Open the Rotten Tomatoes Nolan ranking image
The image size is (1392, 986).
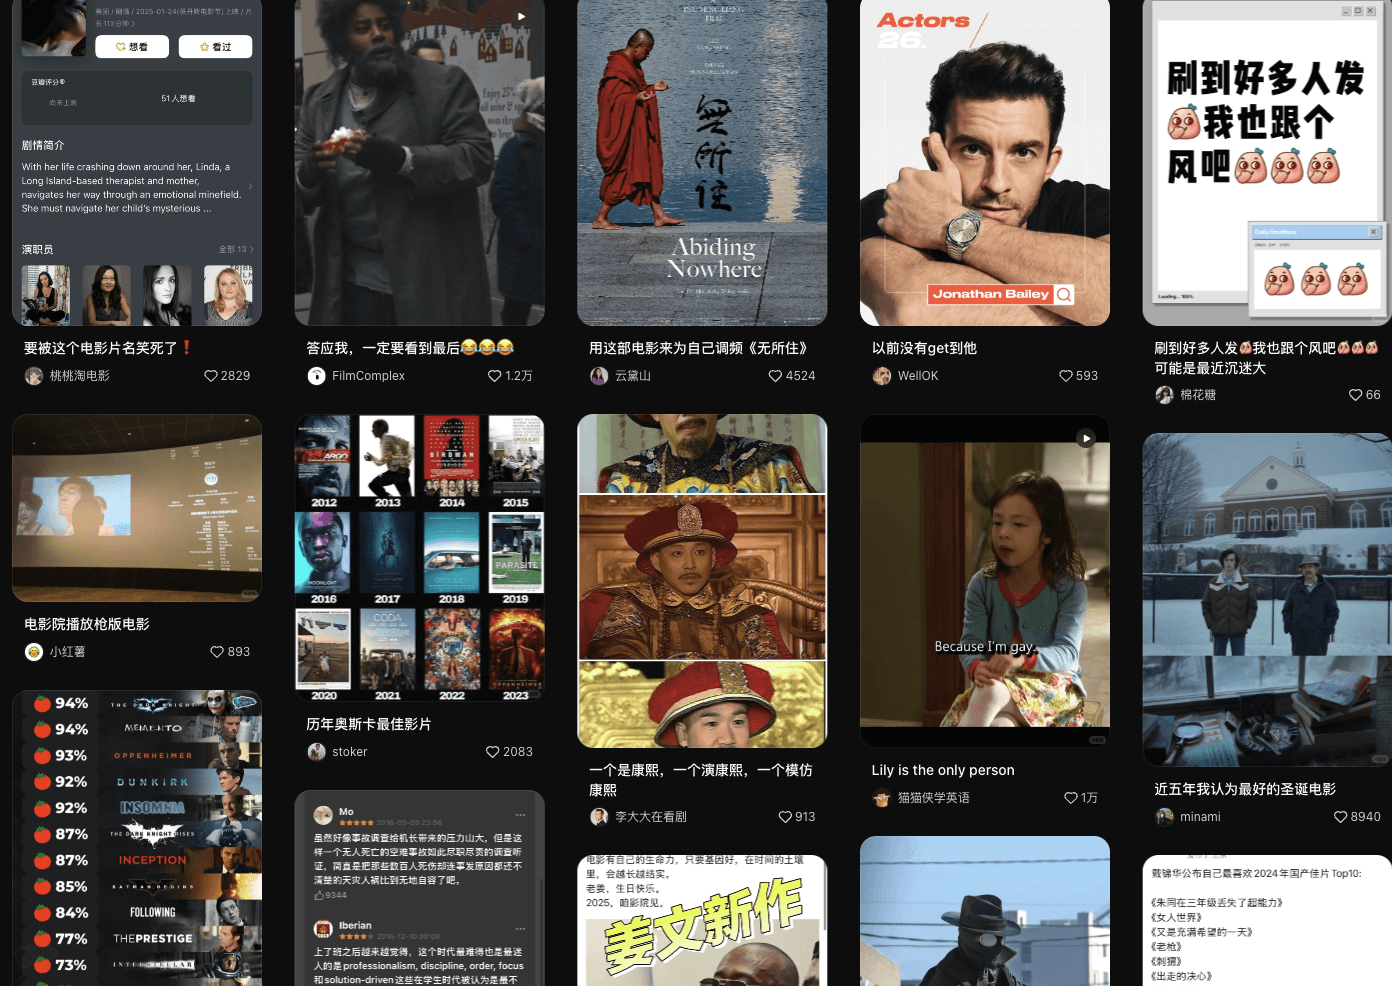click(x=137, y=838)
